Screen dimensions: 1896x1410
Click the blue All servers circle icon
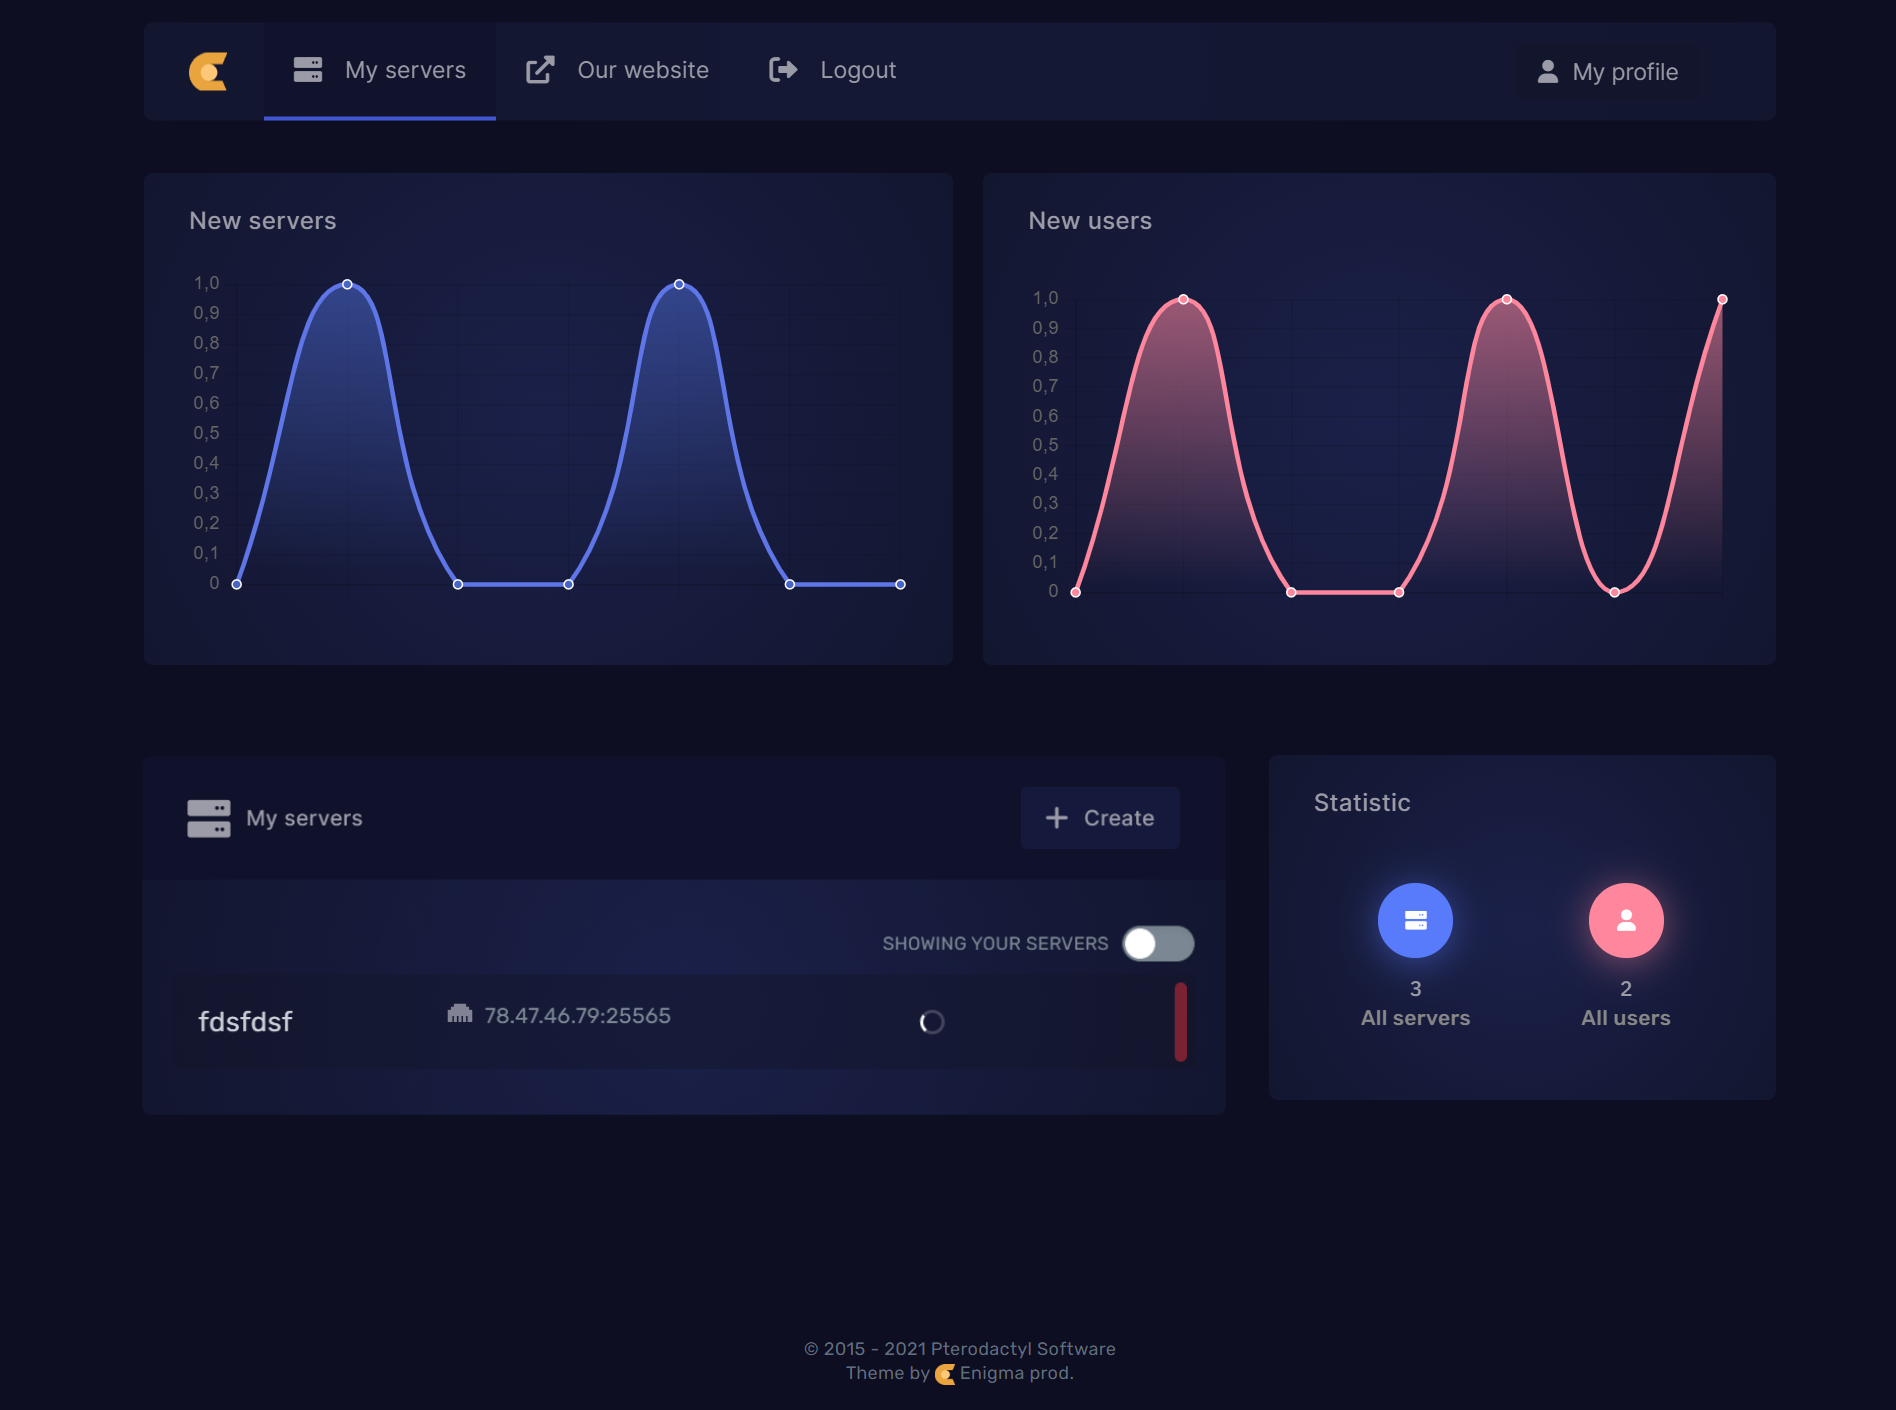tap(1415, 920)
